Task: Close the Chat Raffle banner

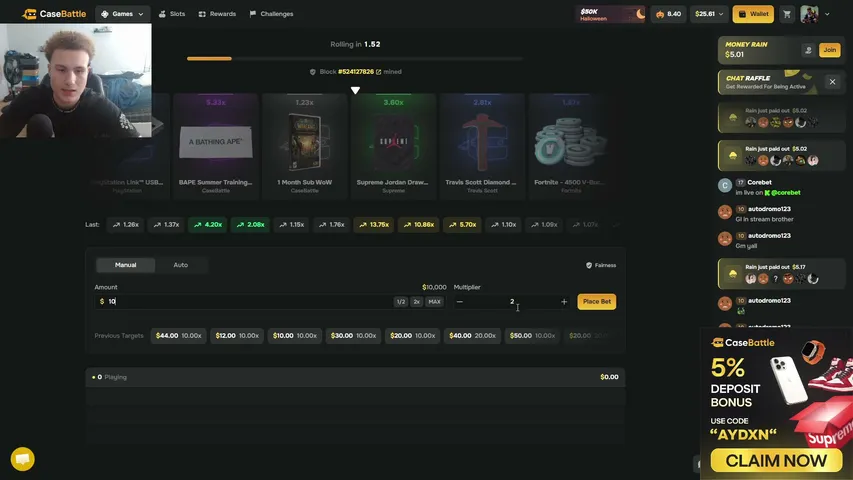Action: coord(832,82)
